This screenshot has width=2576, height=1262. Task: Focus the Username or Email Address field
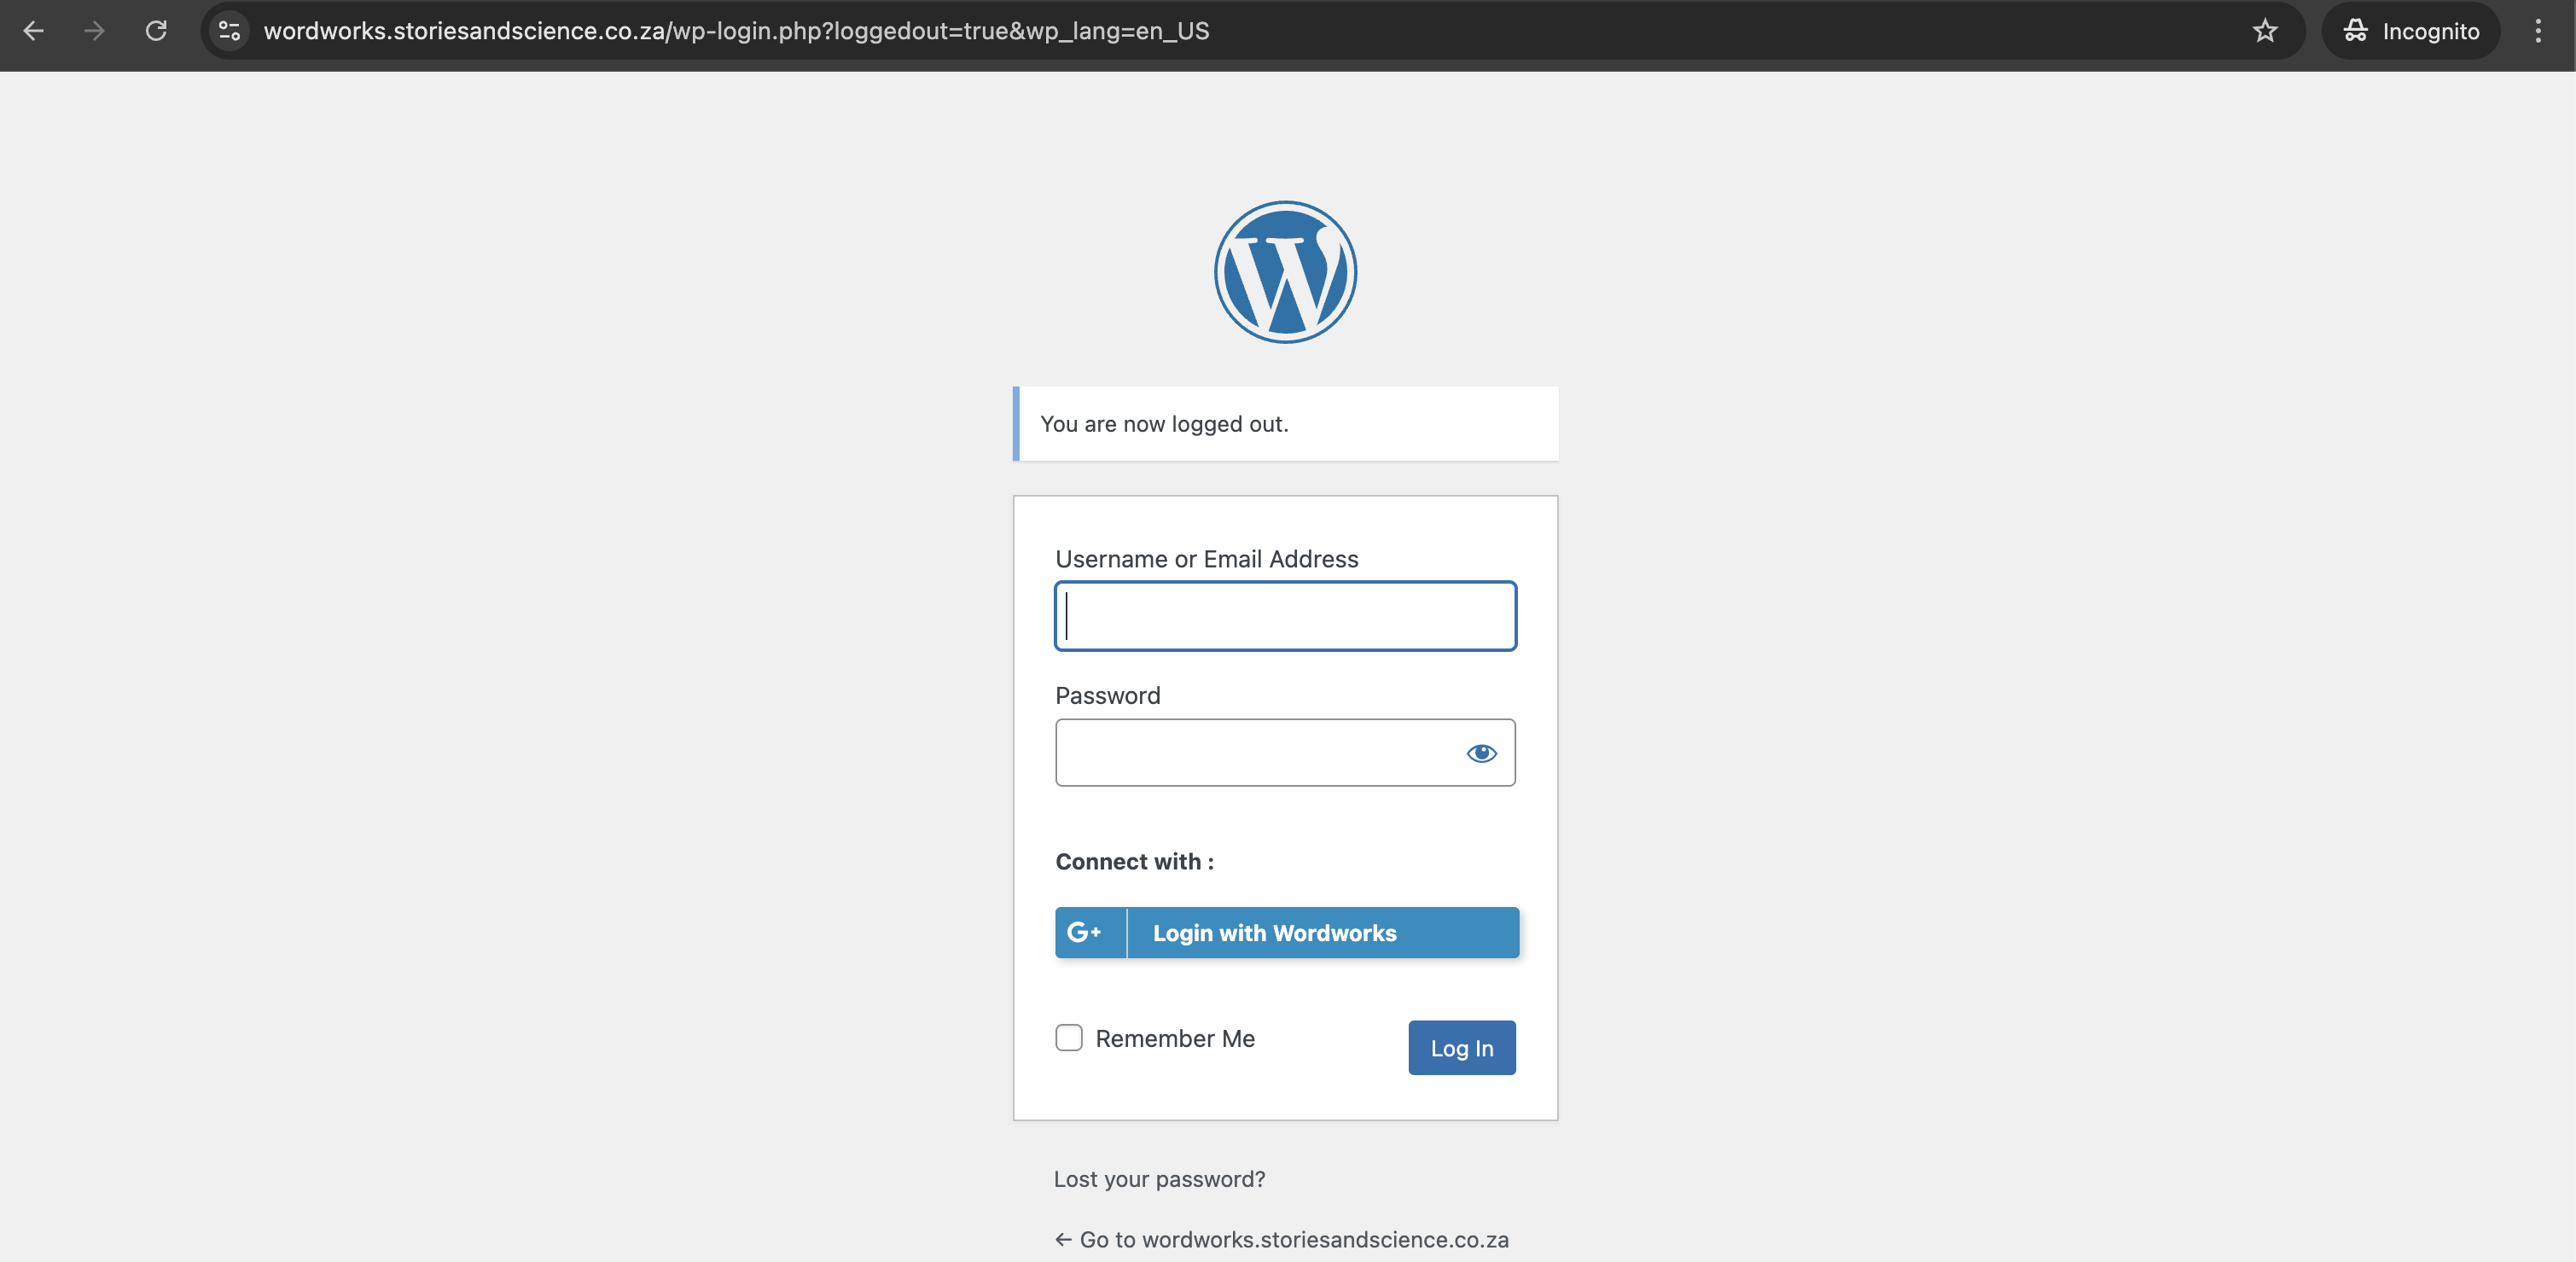[x=1285, y=616]
